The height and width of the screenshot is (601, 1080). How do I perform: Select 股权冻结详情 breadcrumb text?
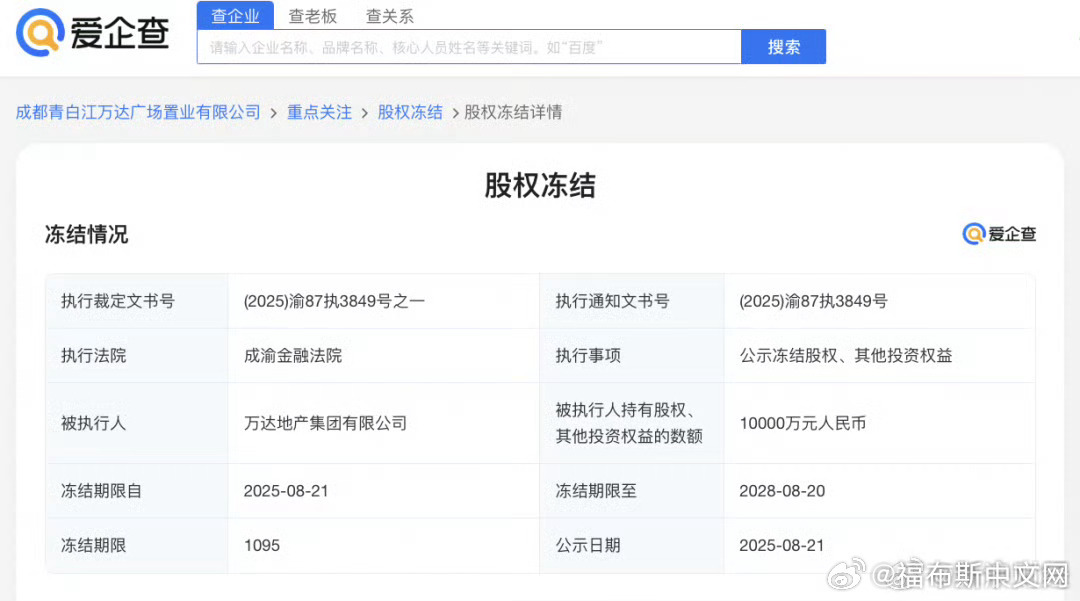pyautogui.click(x=513, y=112)
